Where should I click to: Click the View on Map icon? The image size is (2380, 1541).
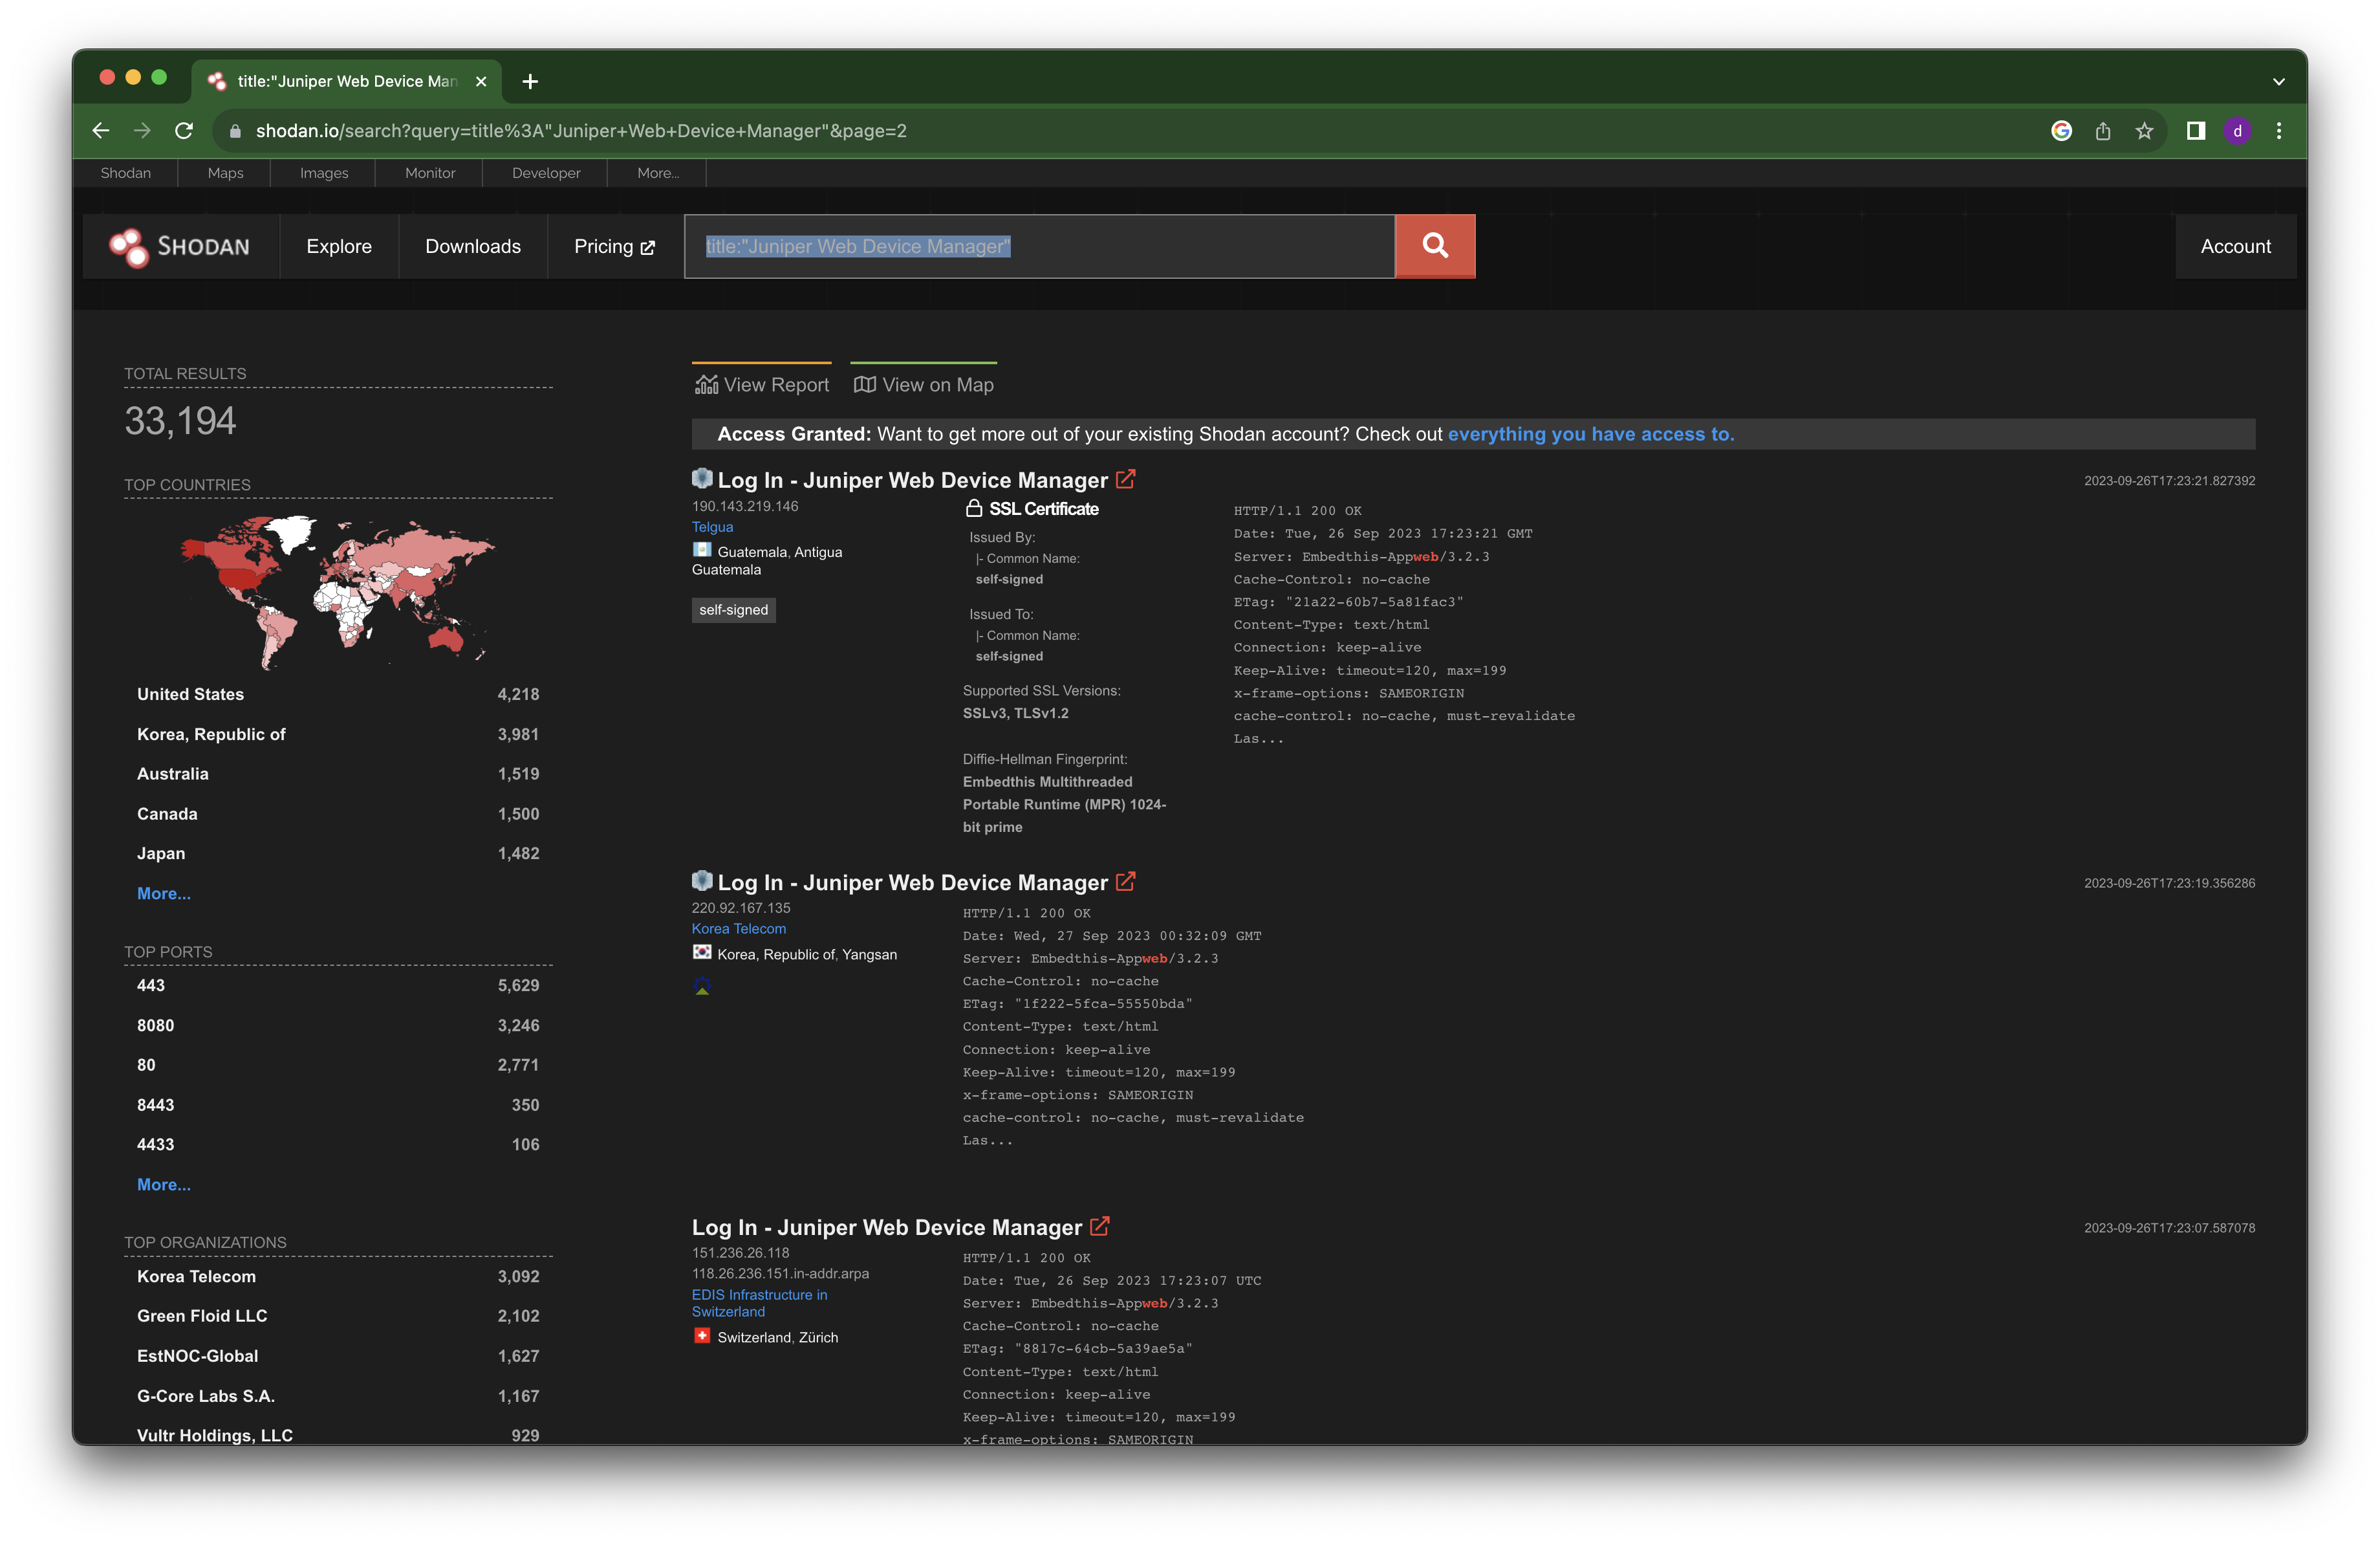click(x=865, y=385)
